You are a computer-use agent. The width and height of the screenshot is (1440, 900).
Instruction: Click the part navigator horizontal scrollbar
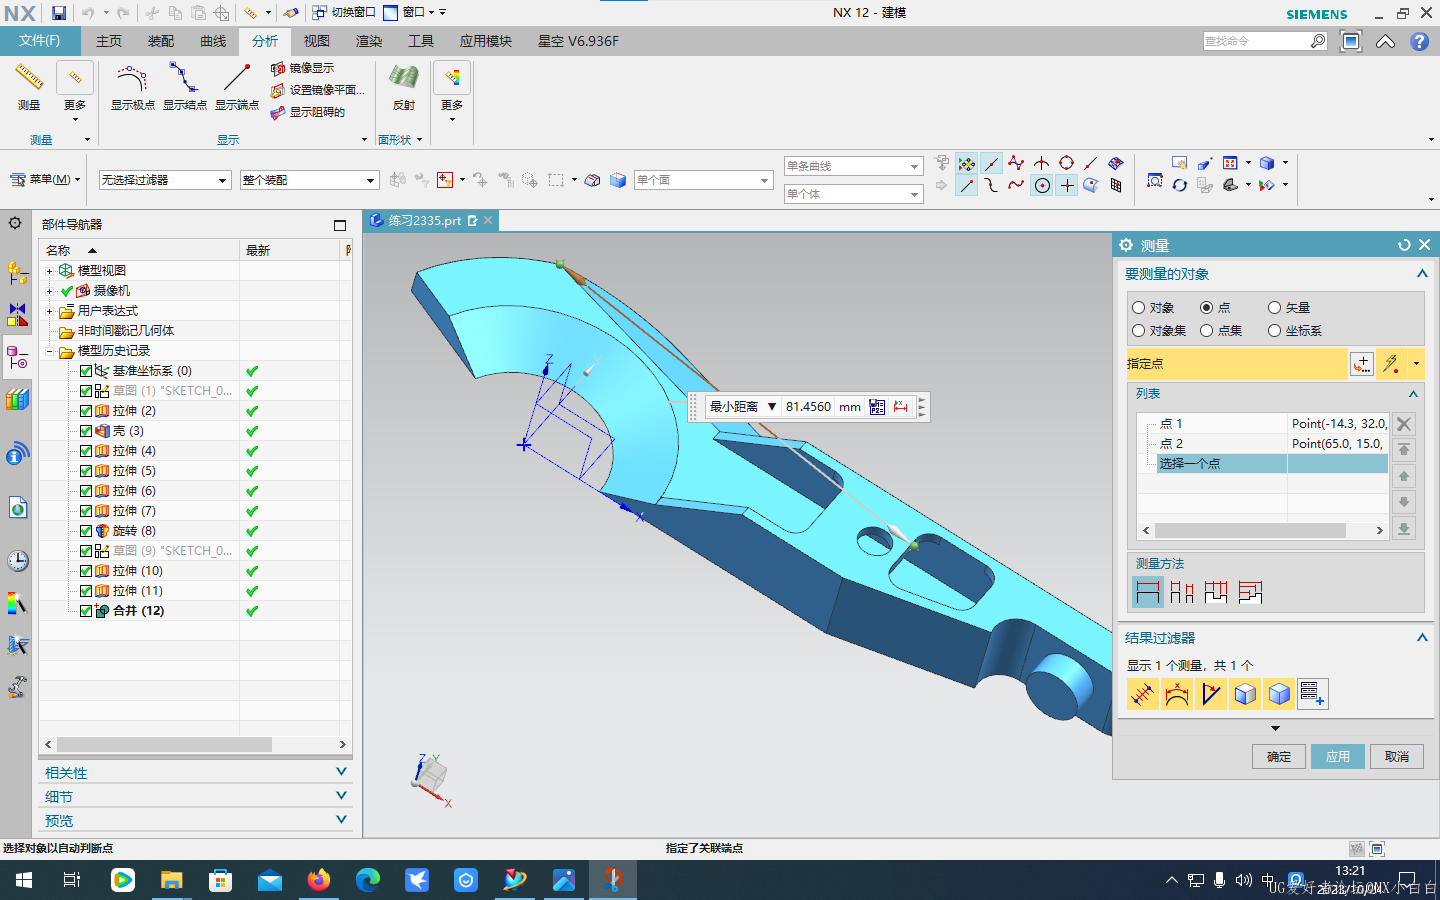165,745
